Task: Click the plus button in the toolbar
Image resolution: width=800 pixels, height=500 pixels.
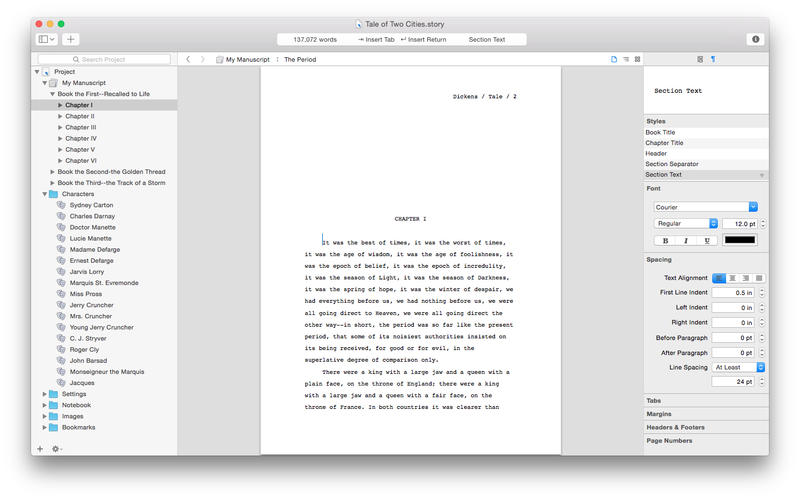Action: (x=71, y=39)
